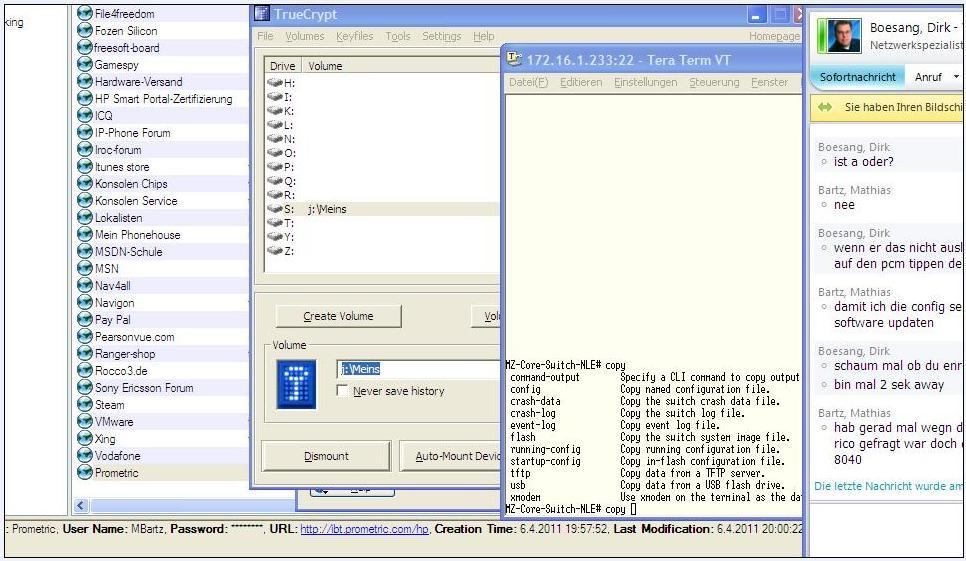The width and height of the screenshot is (966, 561).
Task: Click Dirk Boesang's contact photo
Action: pos(843,36)
